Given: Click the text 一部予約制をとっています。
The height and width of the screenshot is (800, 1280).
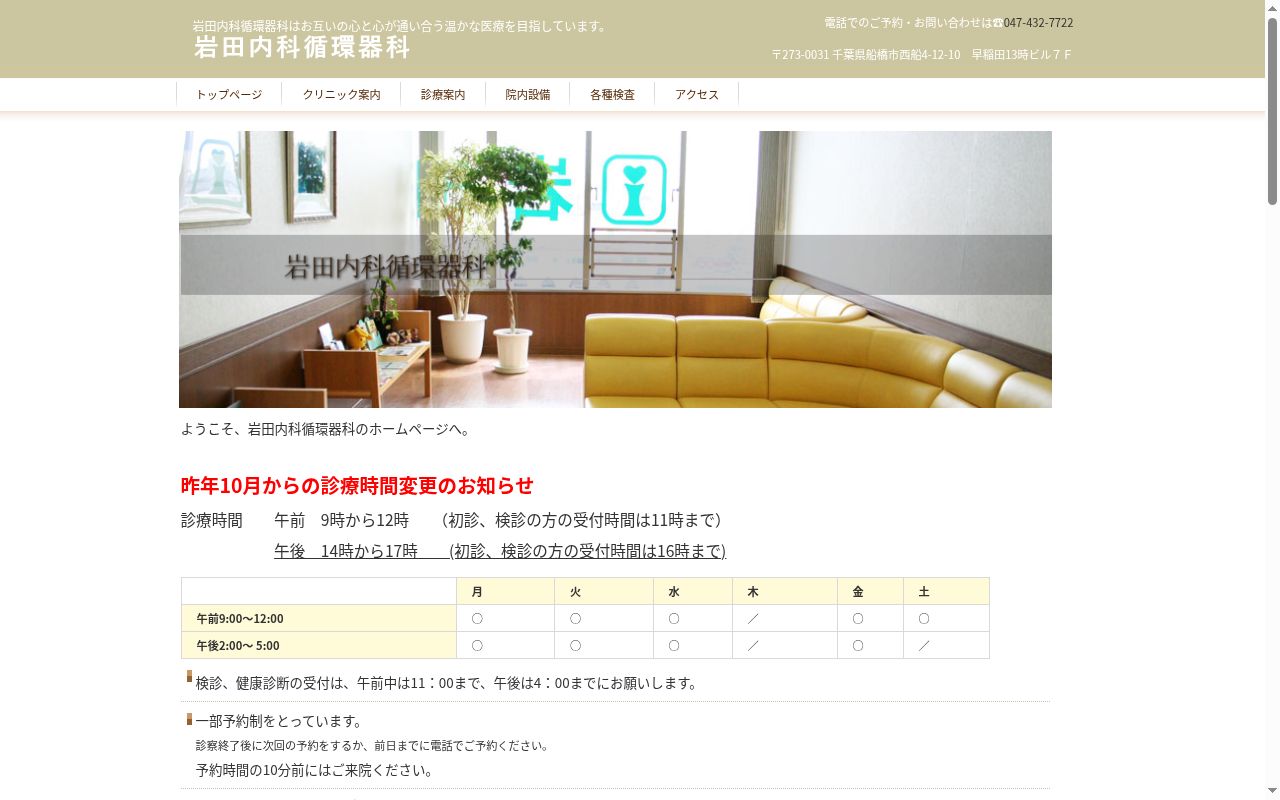Looking at the screenshot, I should click(x=281, y=721).
